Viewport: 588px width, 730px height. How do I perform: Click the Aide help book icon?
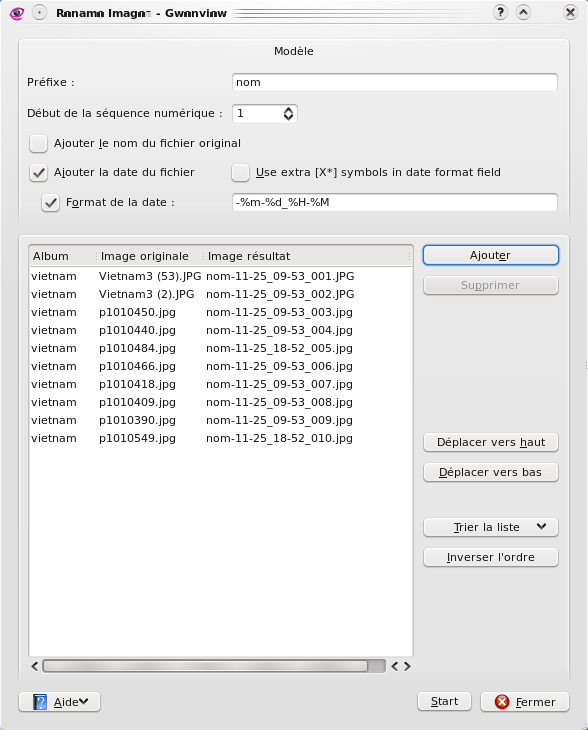40,702
